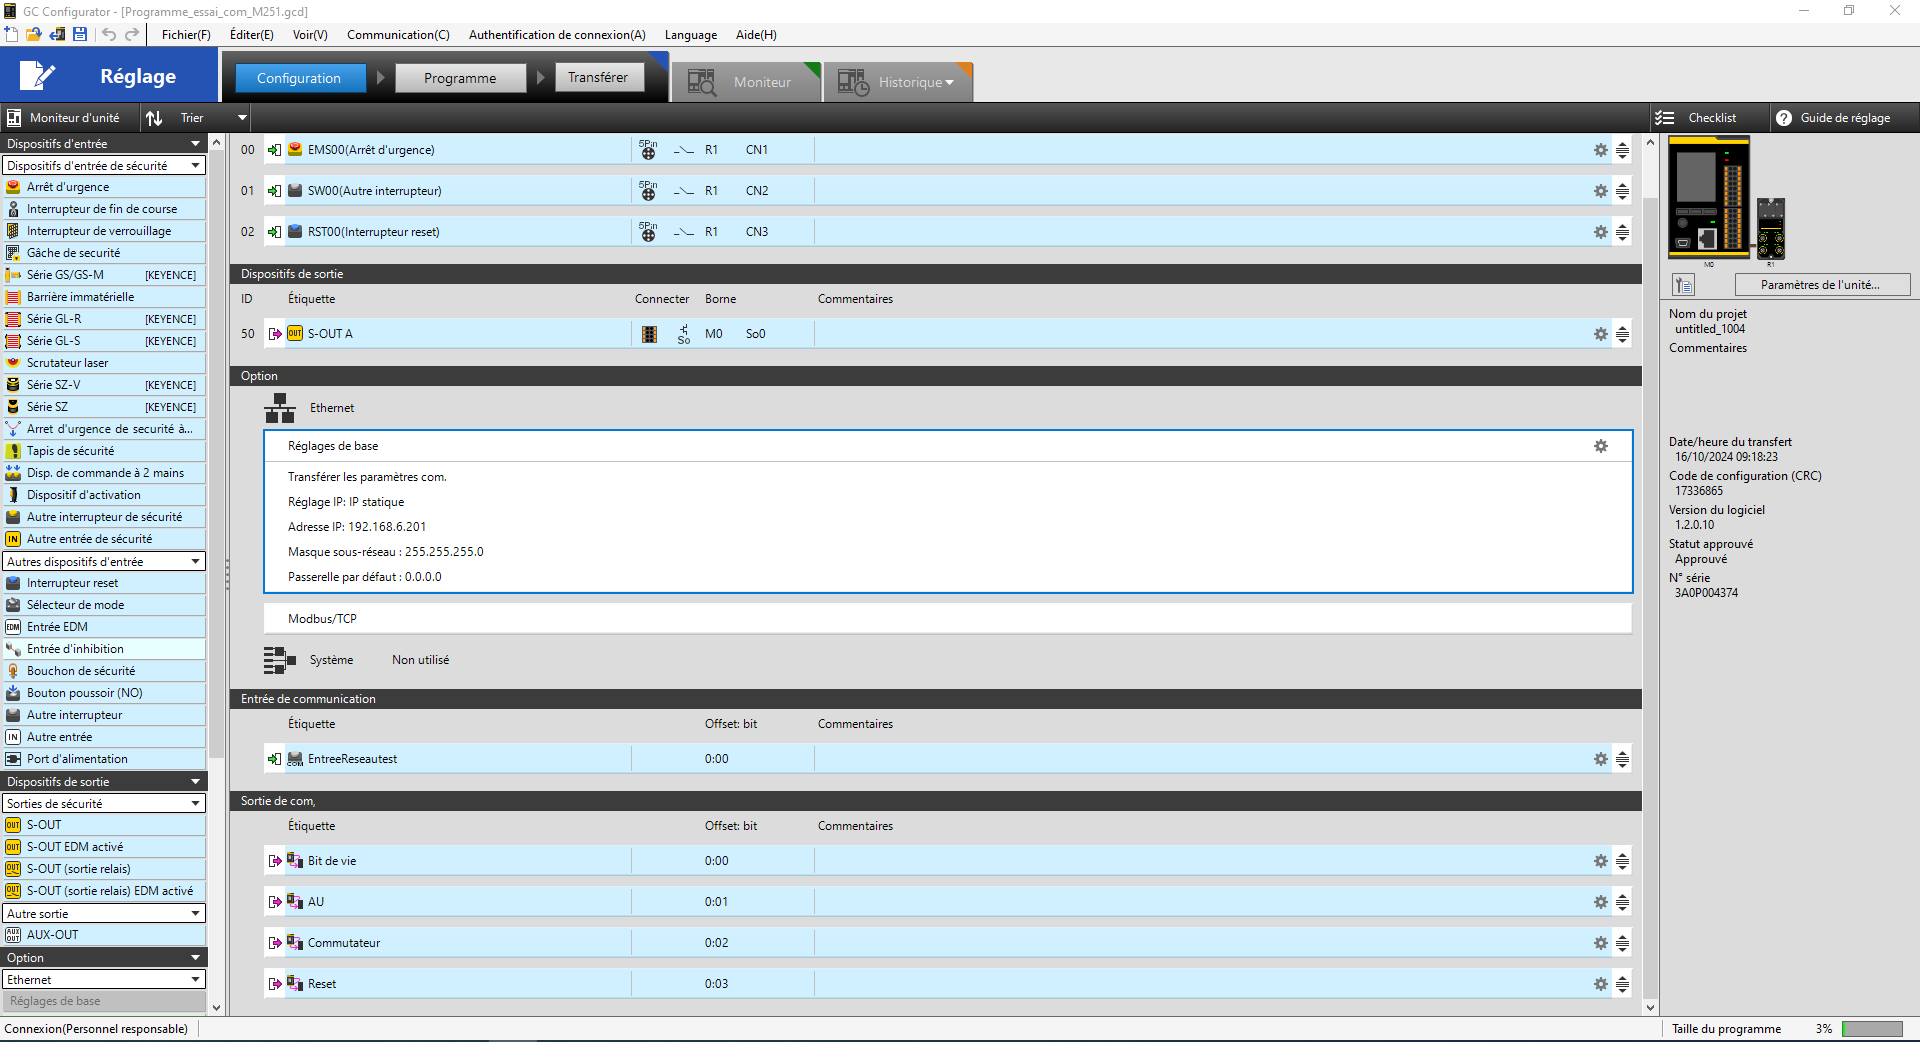The width and height of the screenshot is (1920, 1042).
Task: Open the Communication(C) menu
Action: coord(398,35)
